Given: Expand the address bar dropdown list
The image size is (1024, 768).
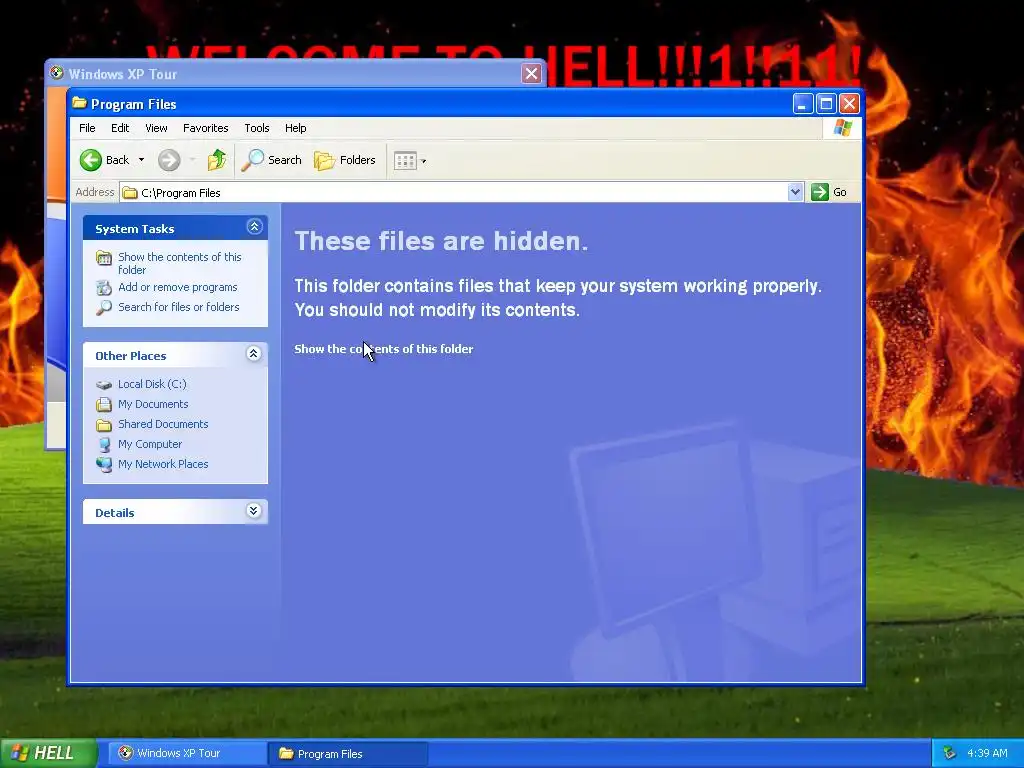Looking at the screenshot, I should pos(795,192).
